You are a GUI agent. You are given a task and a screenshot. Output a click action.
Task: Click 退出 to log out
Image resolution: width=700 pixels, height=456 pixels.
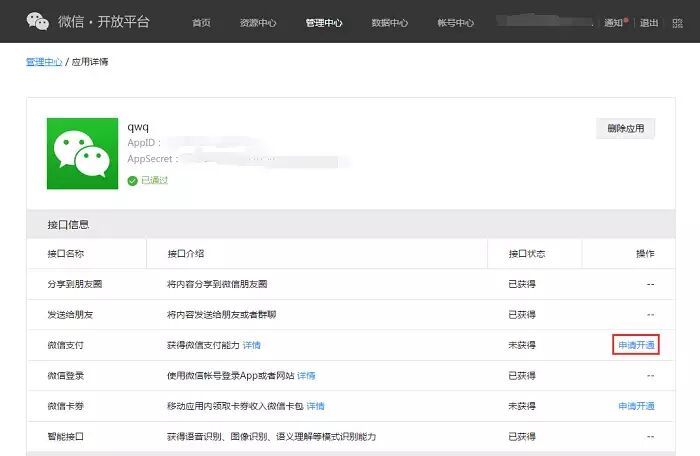click(649, 23)
